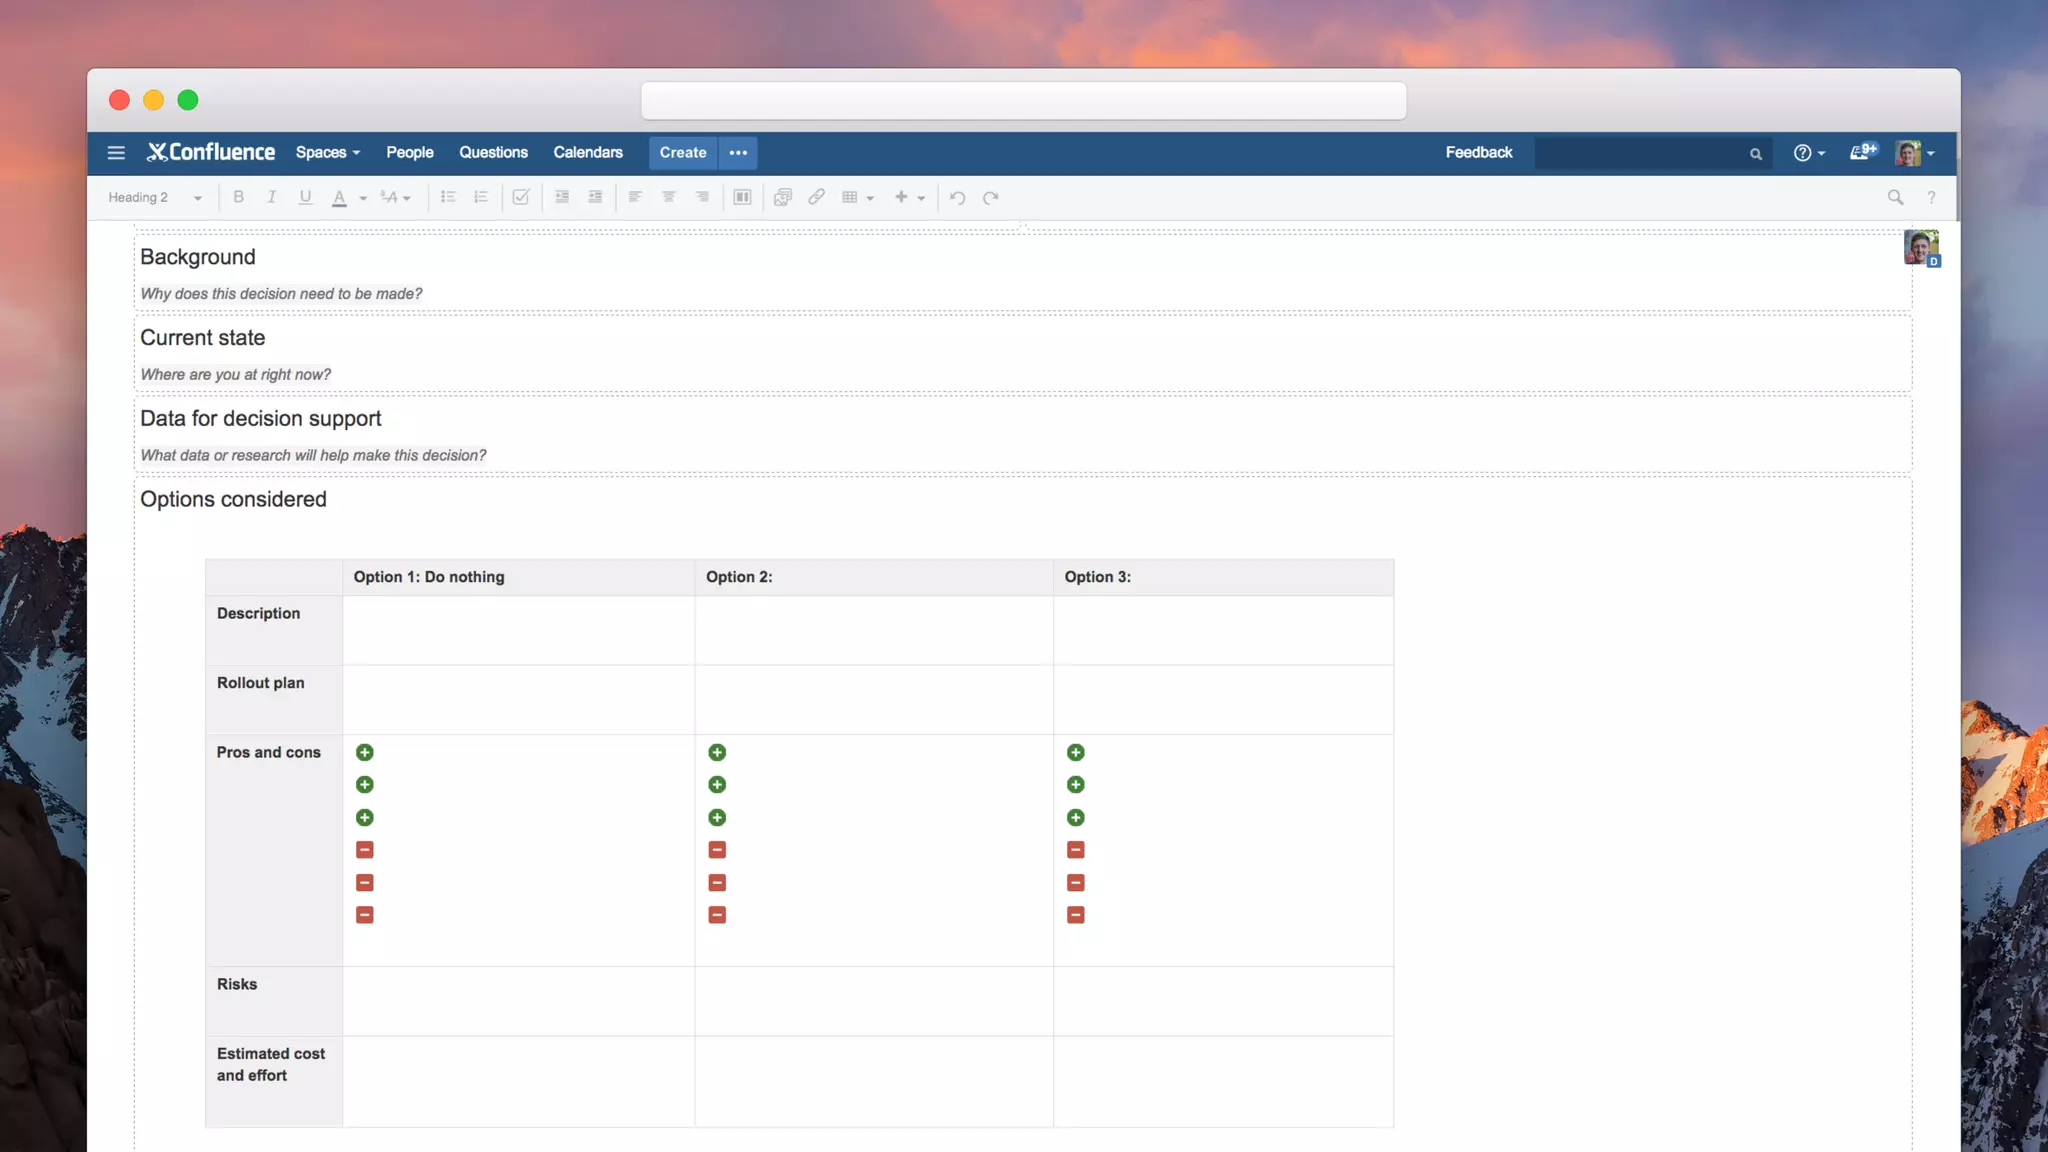Image resolution: width=2048 pixels, height=1152 pixels.
Task: Click the insert files and images icon
Action: click(x=783, y=197)
